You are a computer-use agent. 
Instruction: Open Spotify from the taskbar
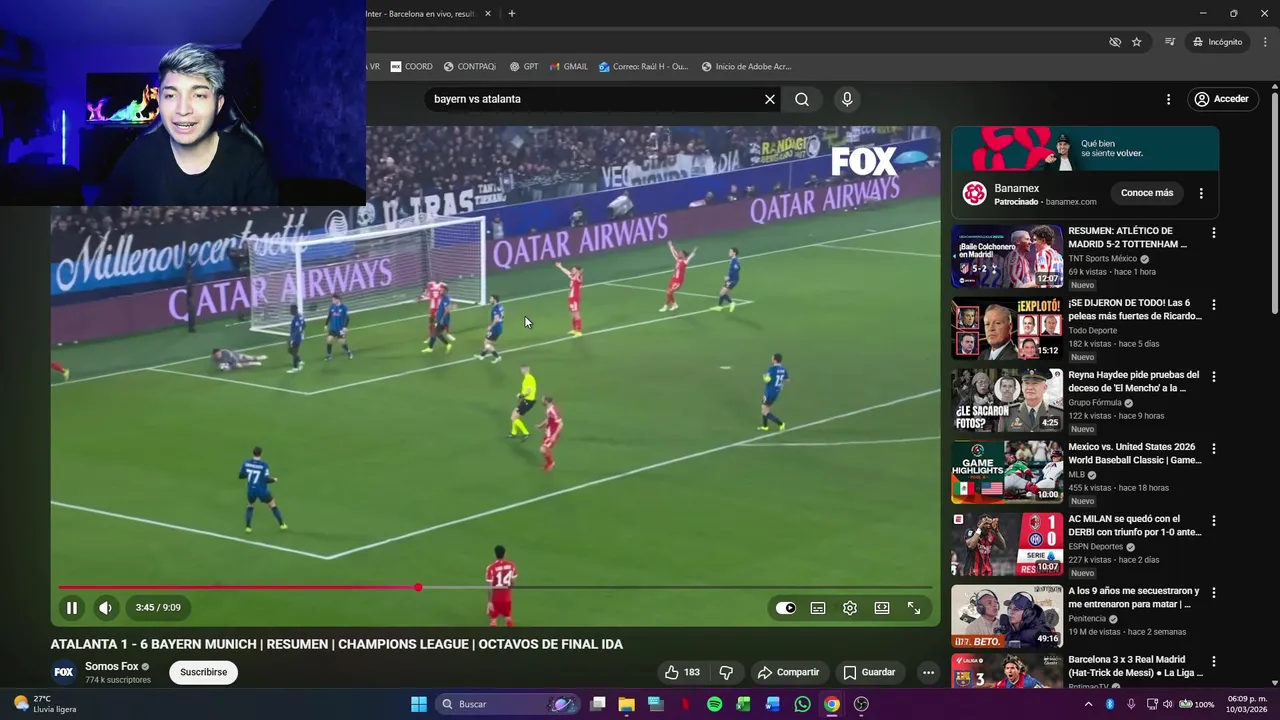(x=714, y=704)
